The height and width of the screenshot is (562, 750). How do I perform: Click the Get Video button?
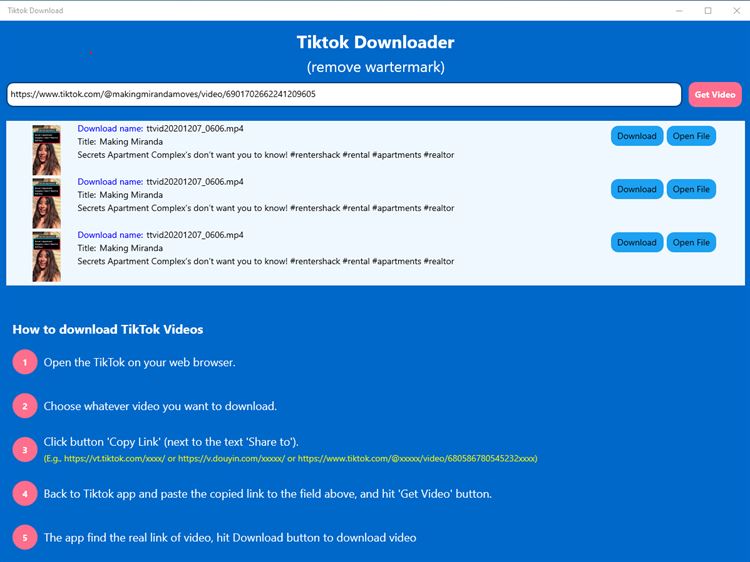tap(715, 94)
